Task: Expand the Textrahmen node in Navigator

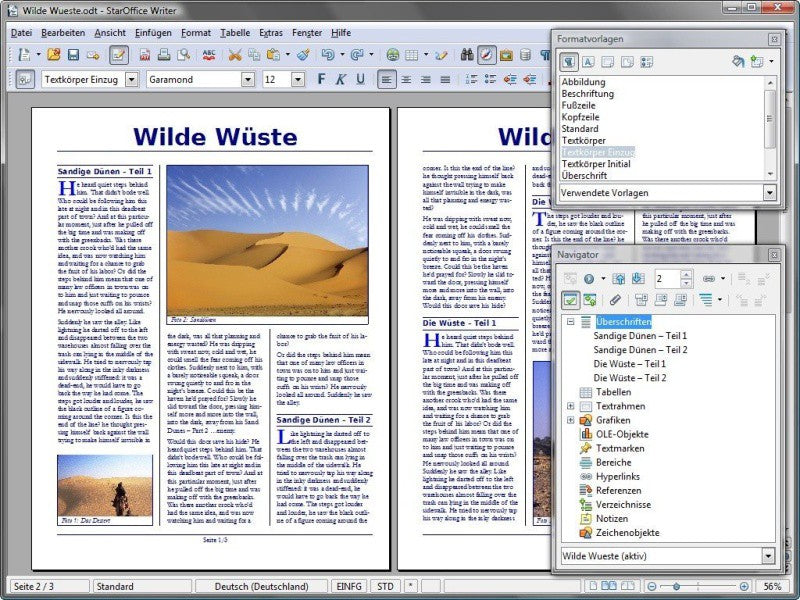Action: [570, 406]
